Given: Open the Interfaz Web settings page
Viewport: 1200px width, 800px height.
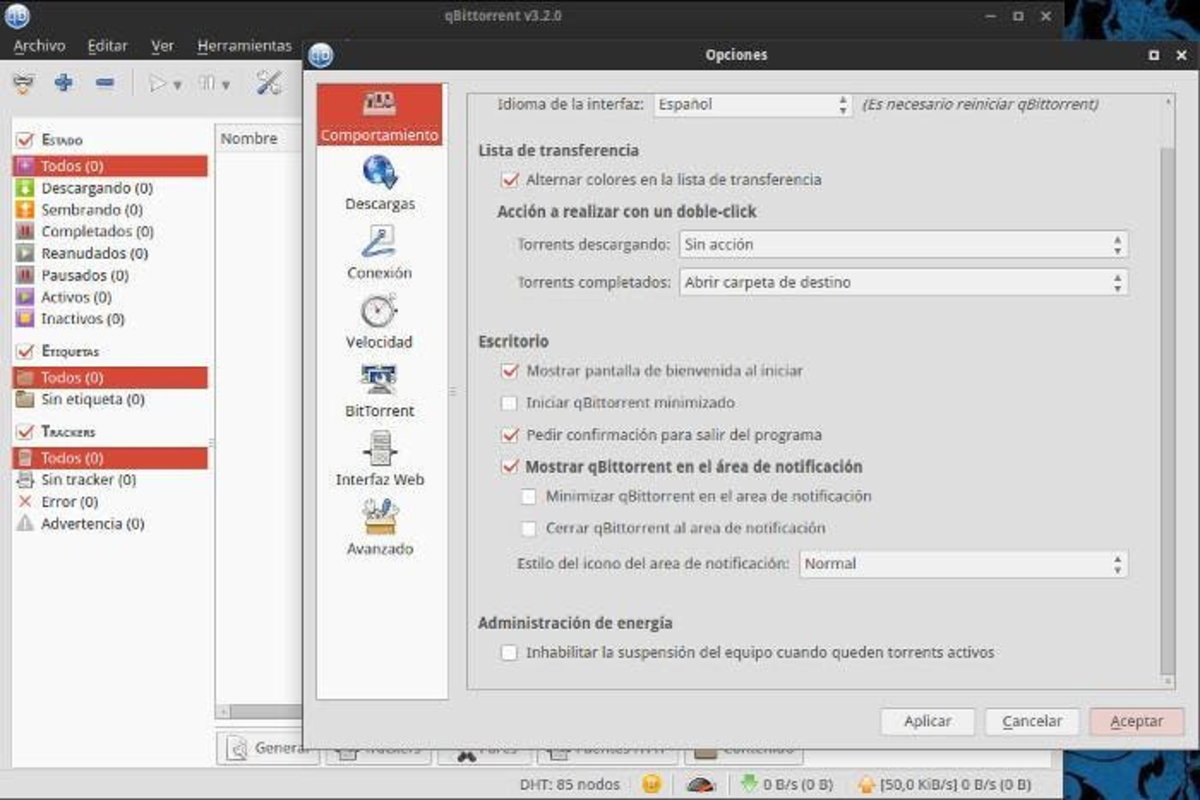Looking at the screenshot, I should [380, 460].
